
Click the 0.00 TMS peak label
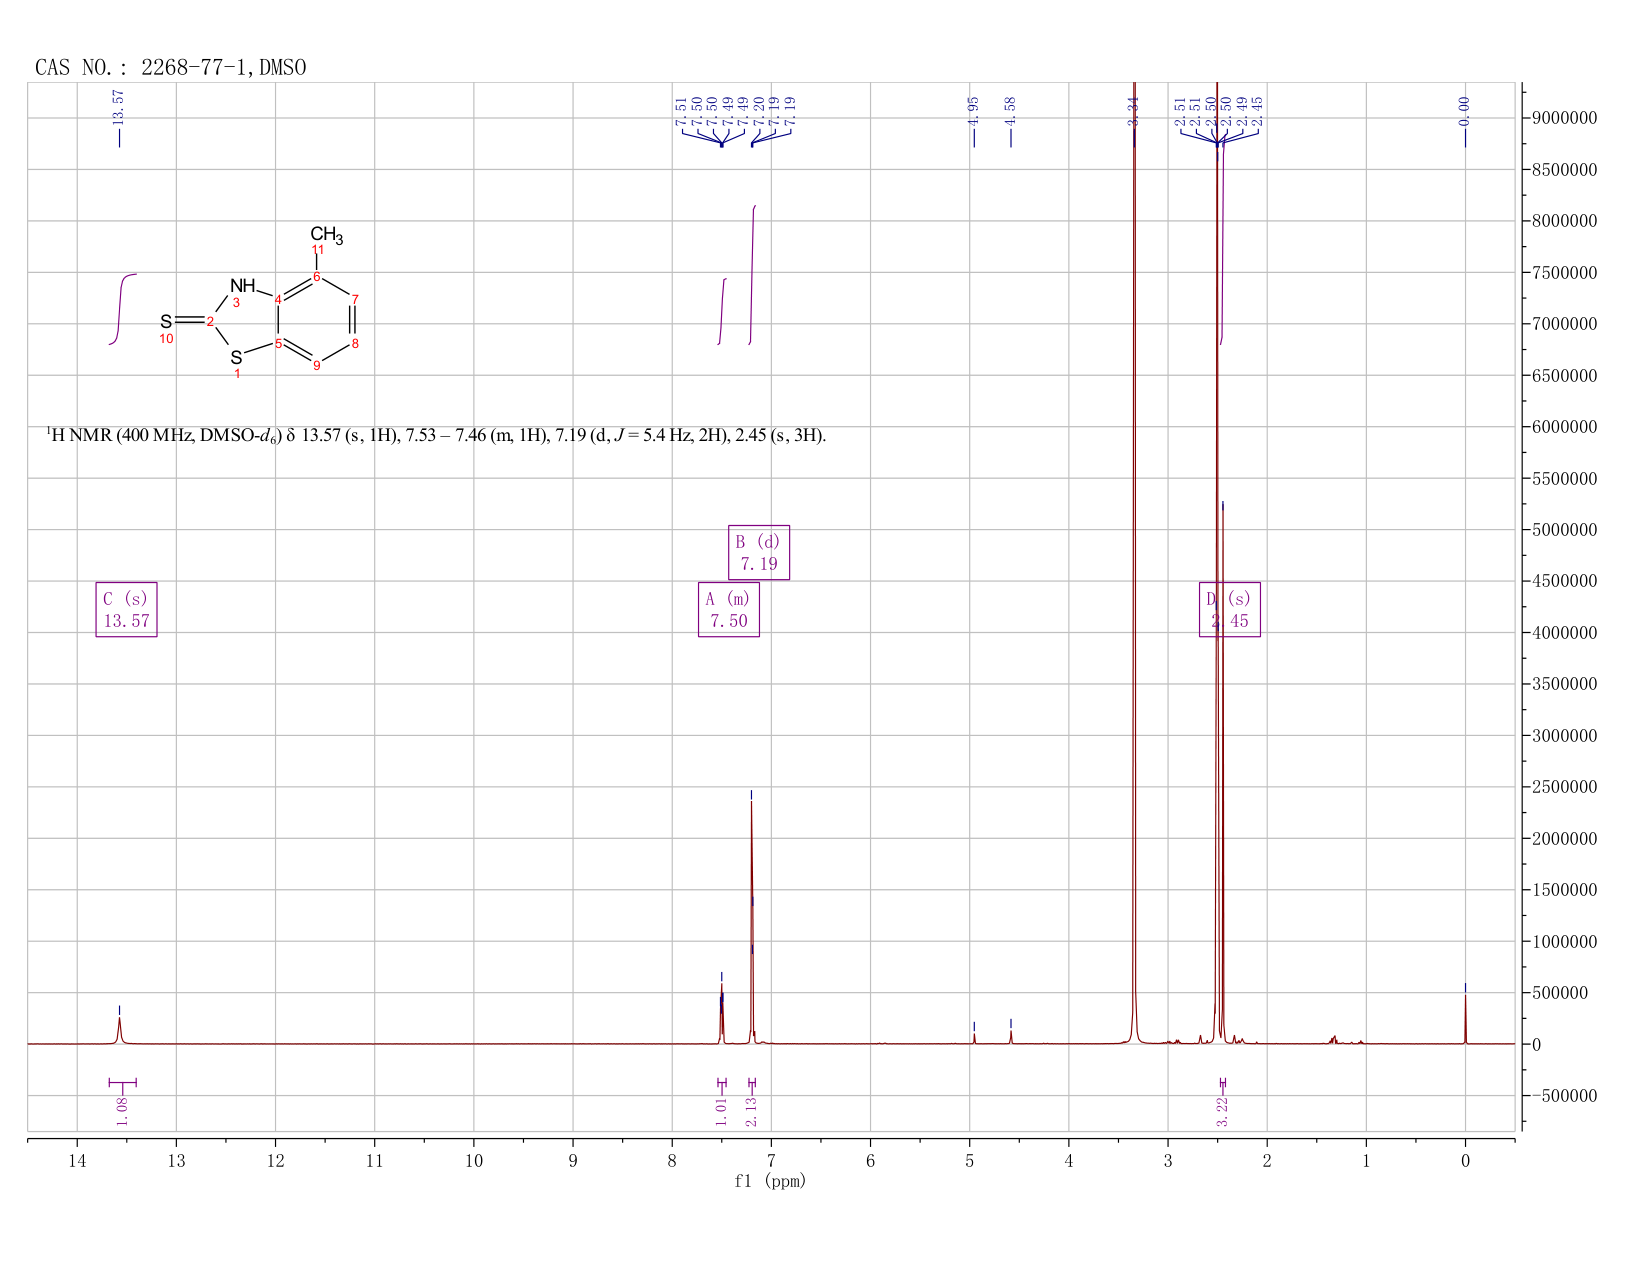(1465, 111)
